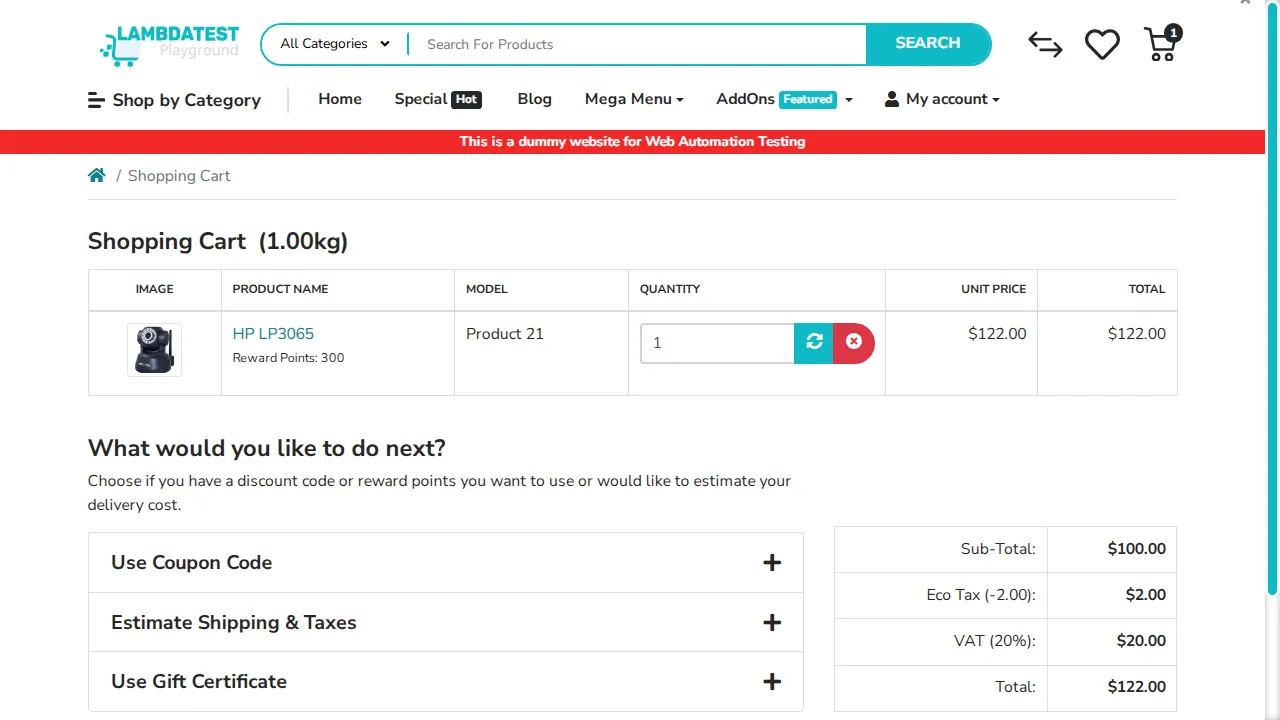Click the 'Shopping Cart (1.00kg)' heading
This screenshot has height=720, width=1280.
point(218,241)
